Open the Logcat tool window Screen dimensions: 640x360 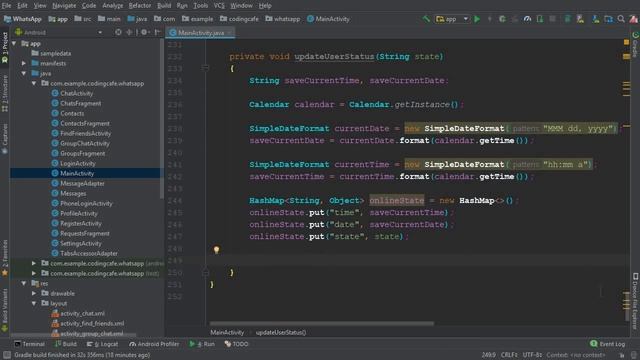pos(103,344)
